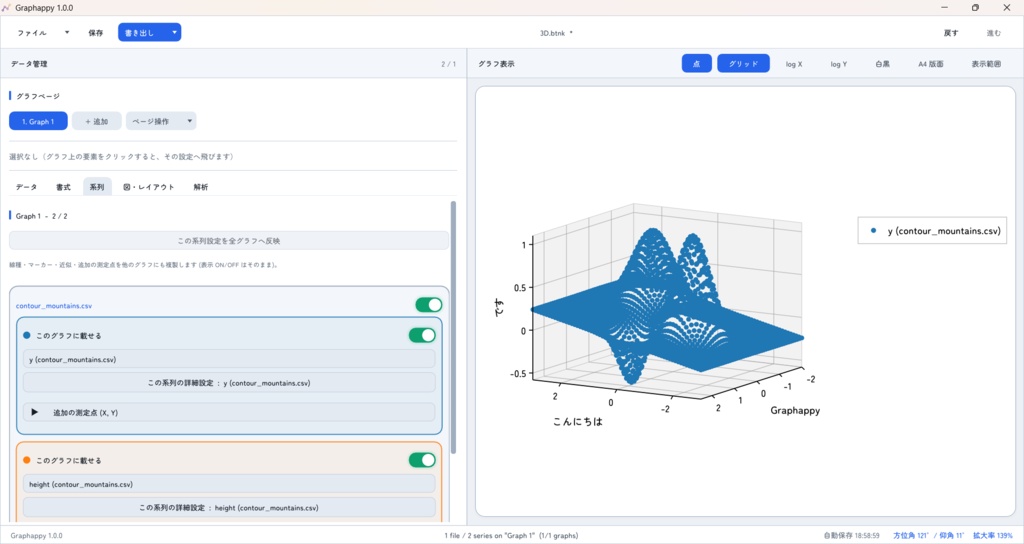The height and width of the screenshot is (544, 1024).
Task: Toggle このグラフに載せる for height series
Action: [423, 460]
